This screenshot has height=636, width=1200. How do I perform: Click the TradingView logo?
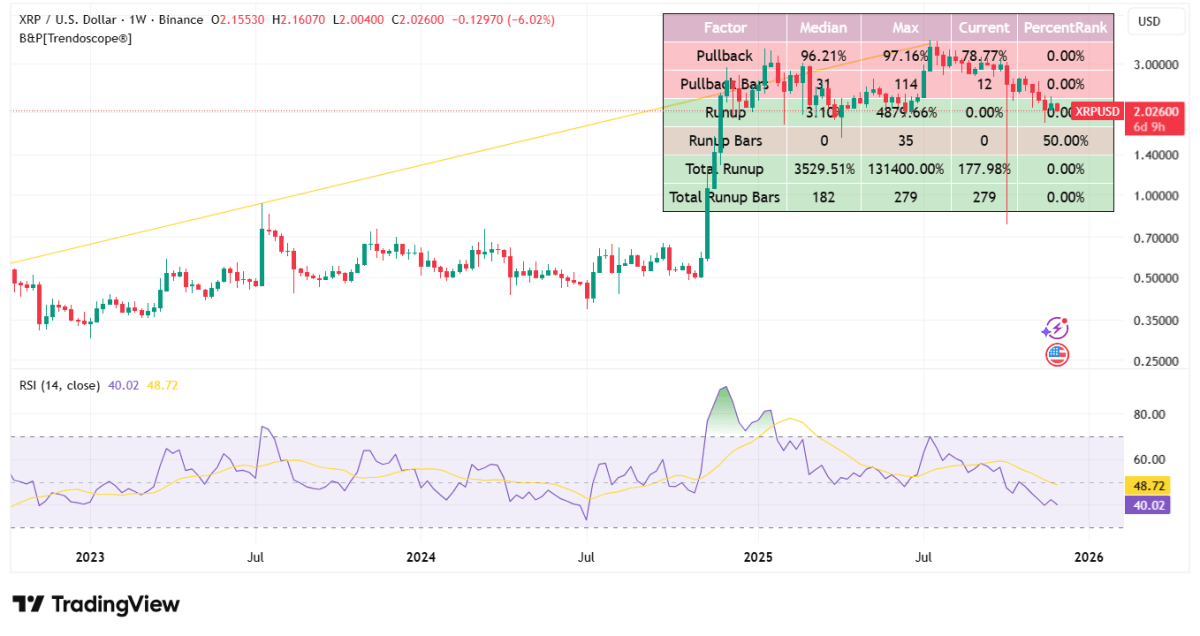(x=96, y=604)
